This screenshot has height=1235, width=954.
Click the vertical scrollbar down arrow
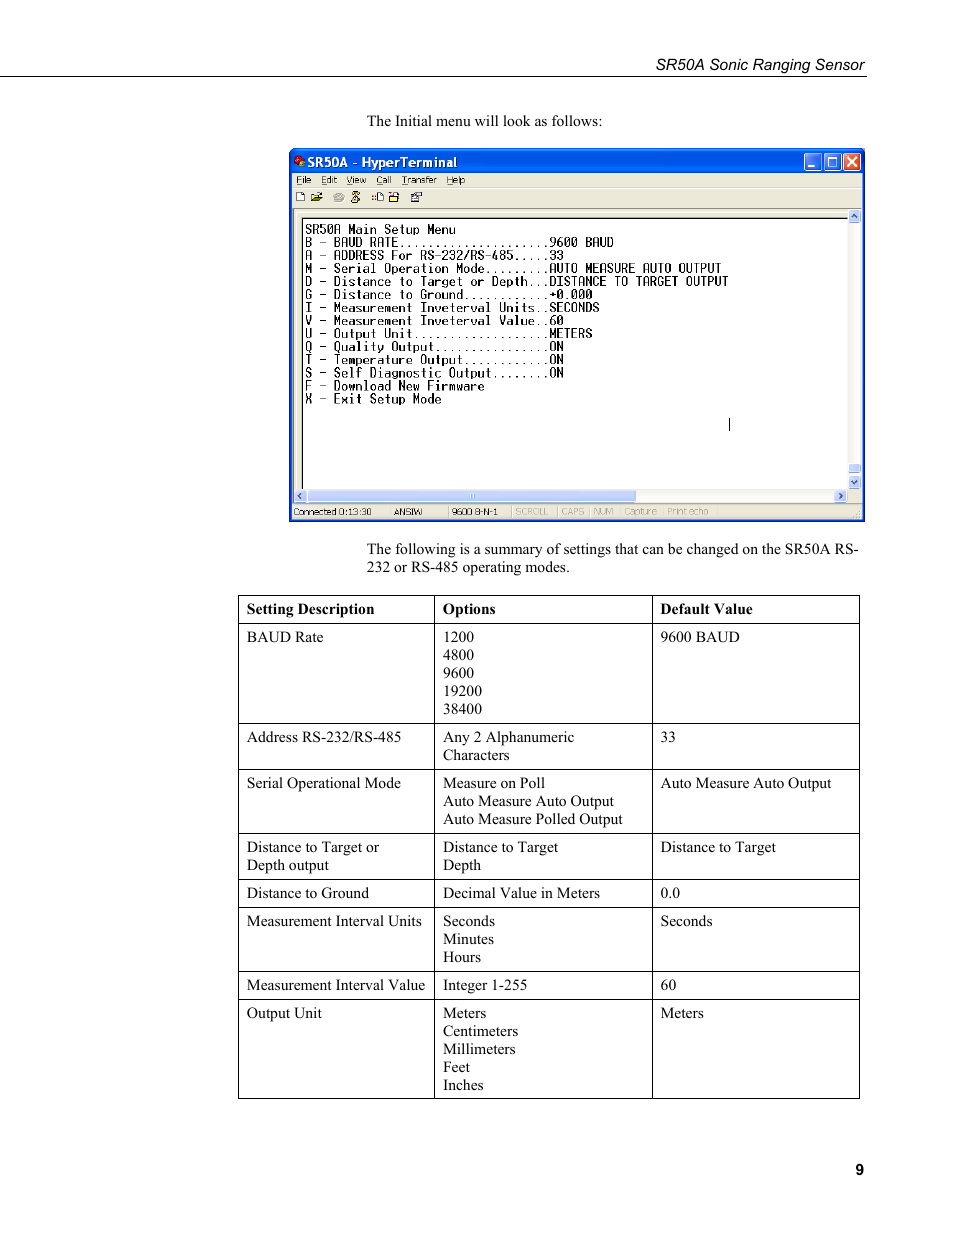[854, 482]
